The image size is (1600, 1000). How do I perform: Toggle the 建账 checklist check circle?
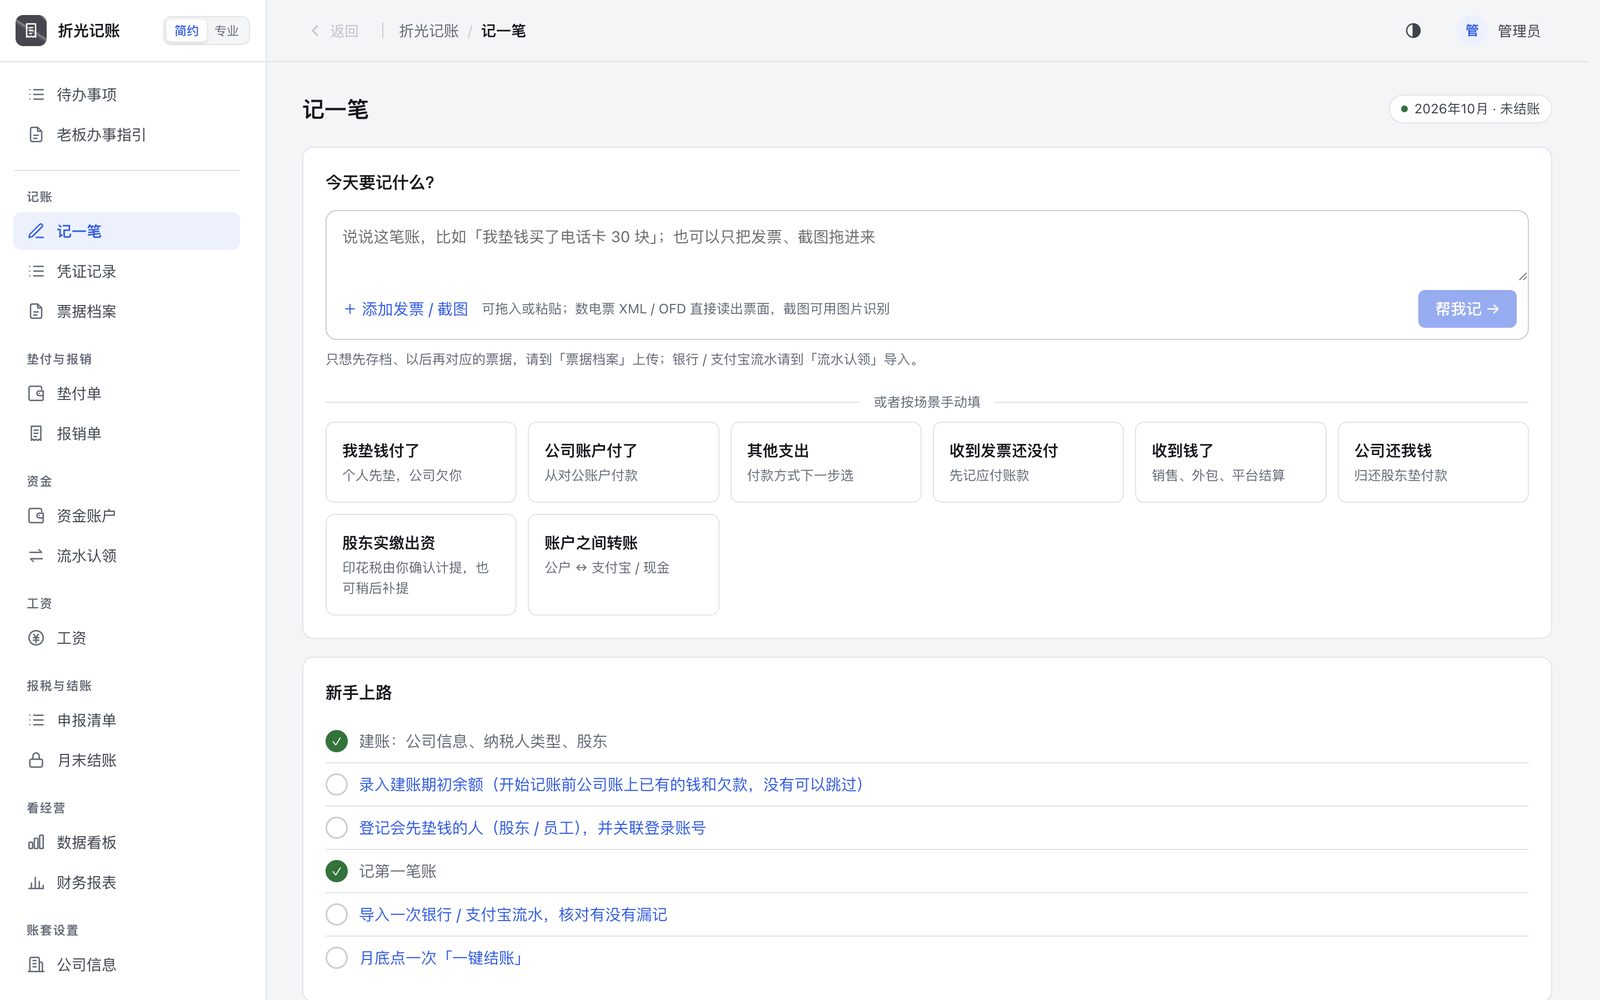coord(337,741)
